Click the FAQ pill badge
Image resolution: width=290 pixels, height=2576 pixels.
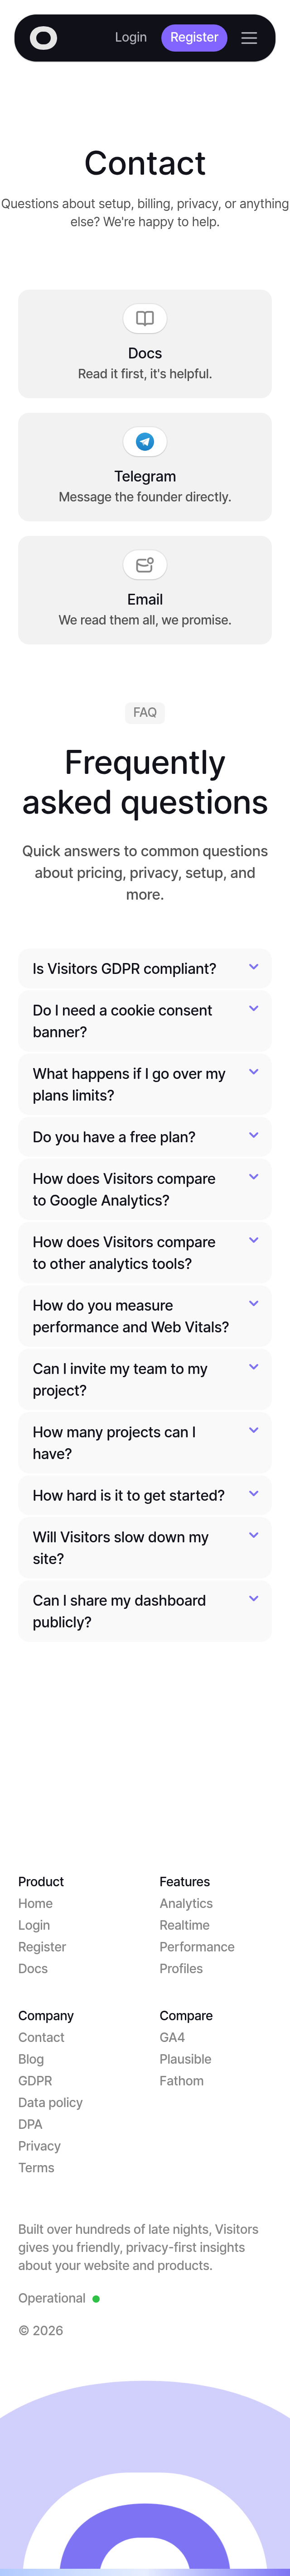point(145,712)
